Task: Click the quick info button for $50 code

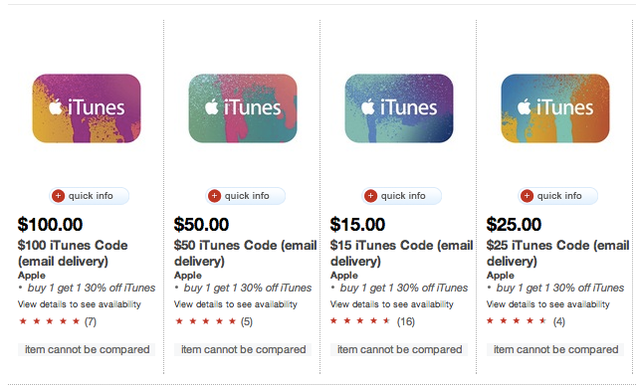Action: point(245,196)
